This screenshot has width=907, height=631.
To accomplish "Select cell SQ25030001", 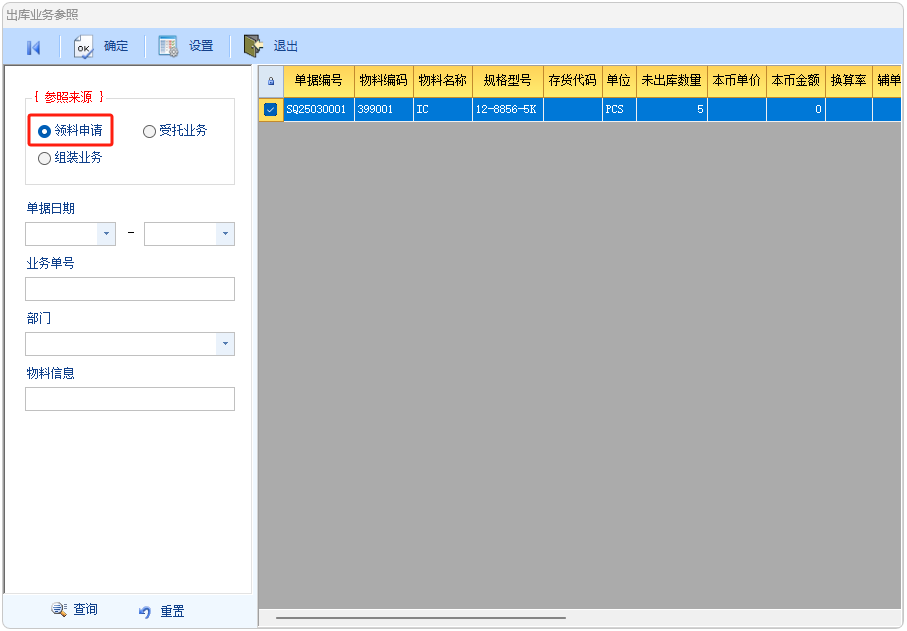I will click(318, 109).
